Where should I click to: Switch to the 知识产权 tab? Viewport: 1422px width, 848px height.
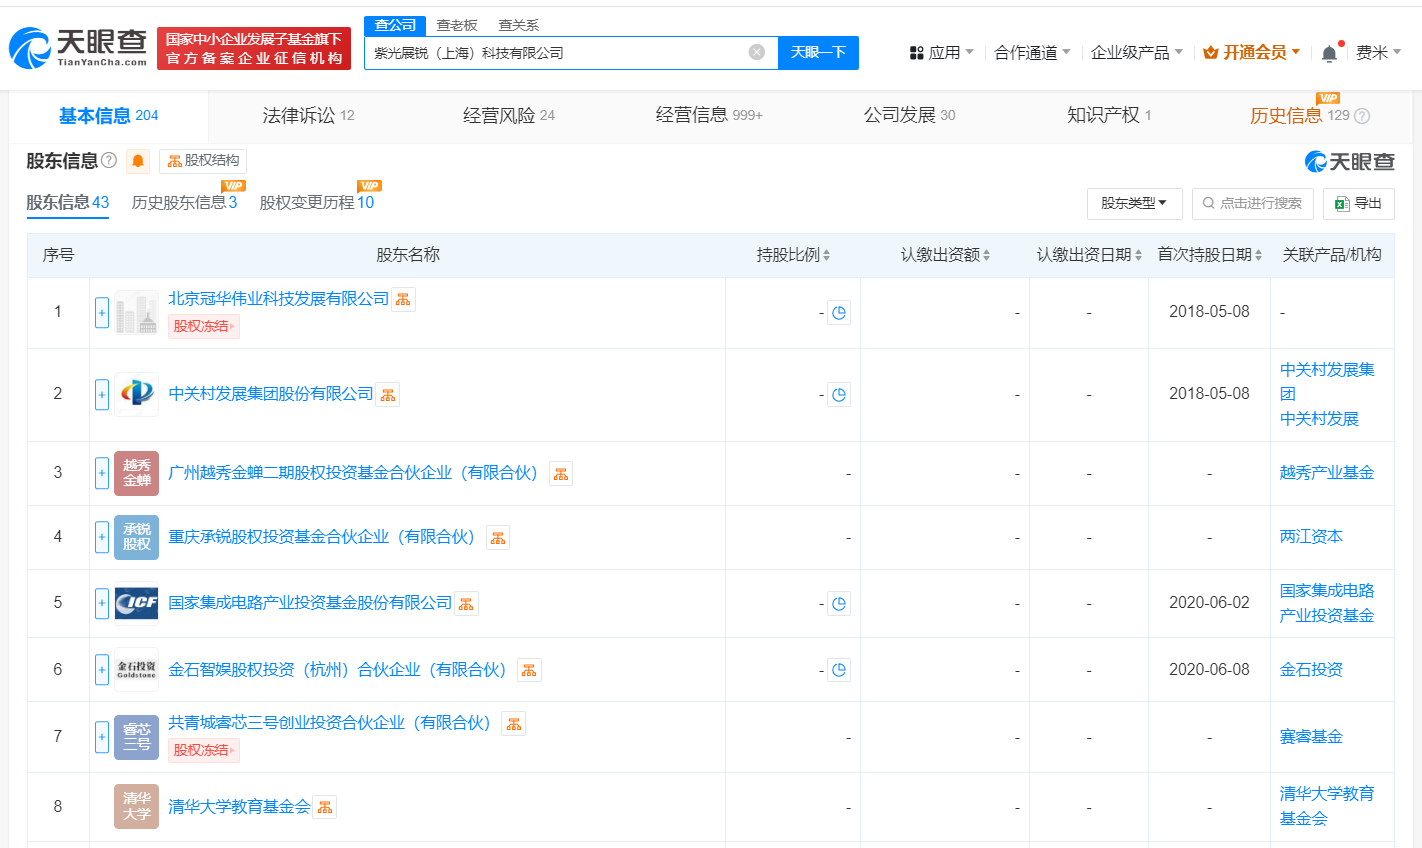[x=1109, y=116]
